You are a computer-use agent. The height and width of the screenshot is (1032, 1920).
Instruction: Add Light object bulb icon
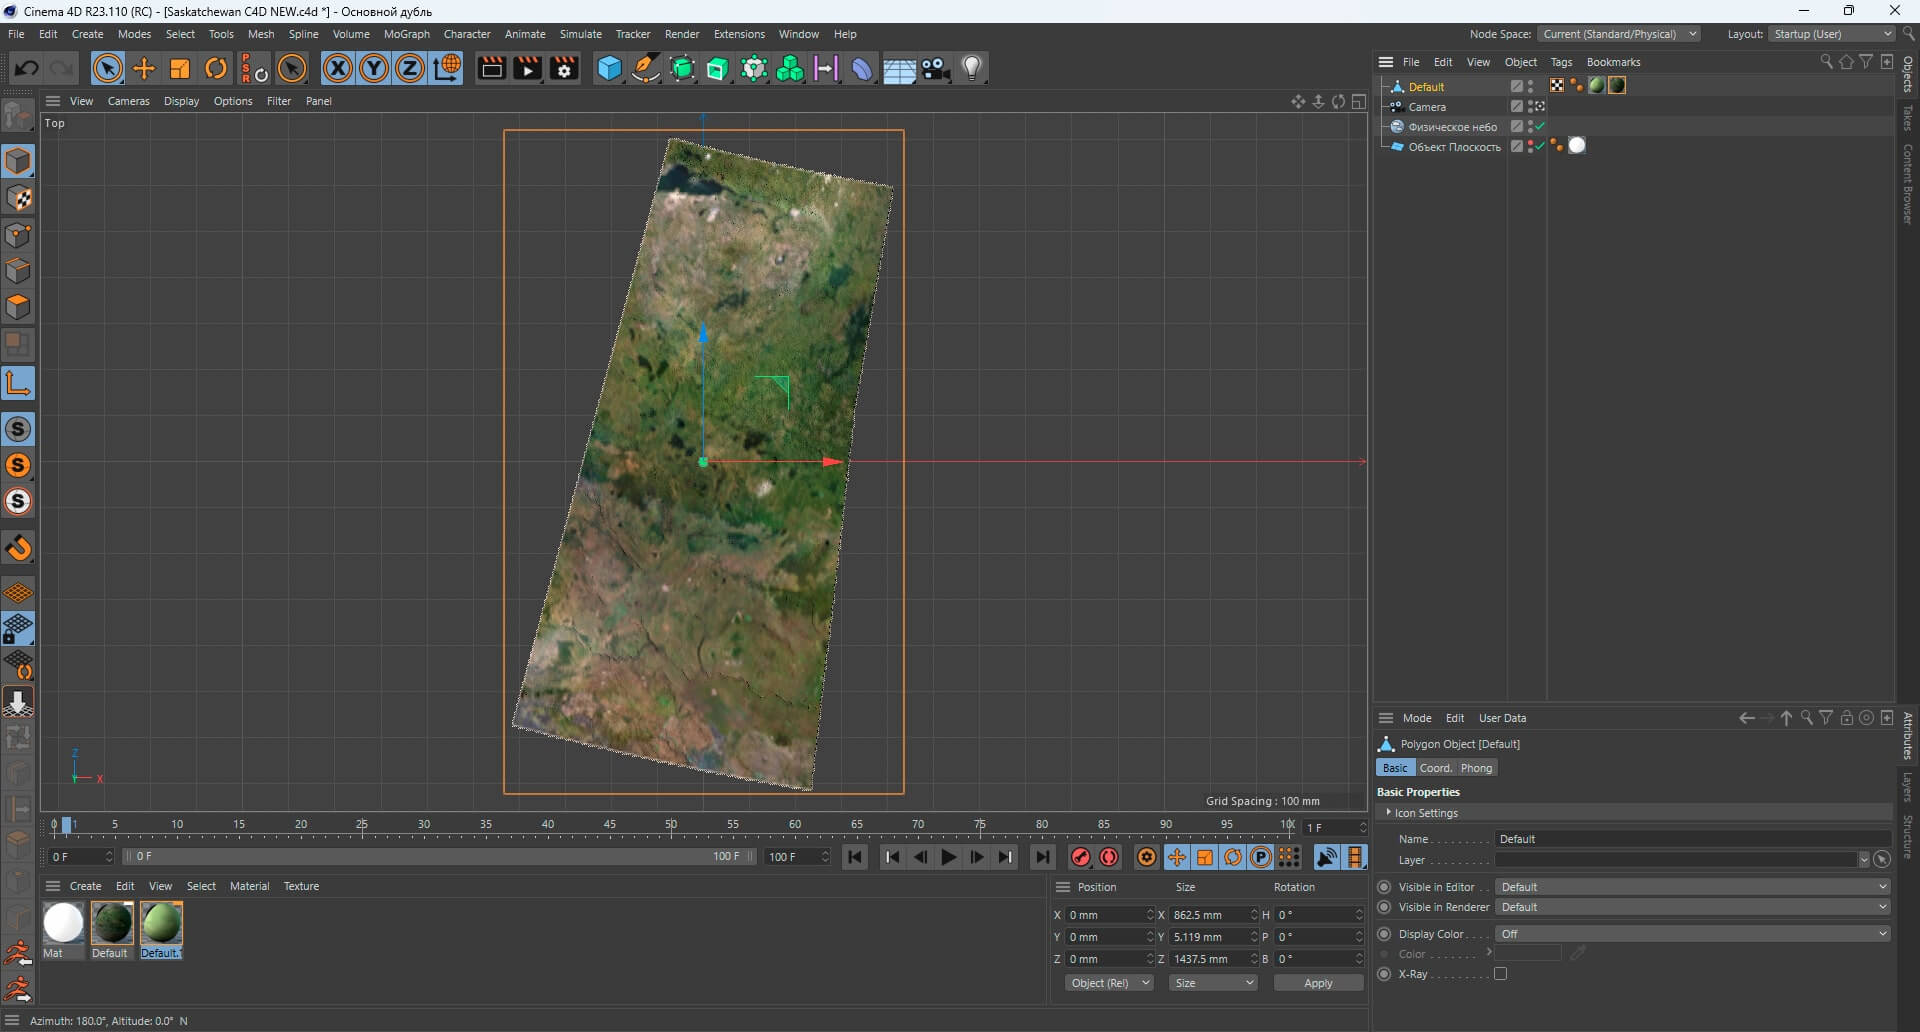972,68
